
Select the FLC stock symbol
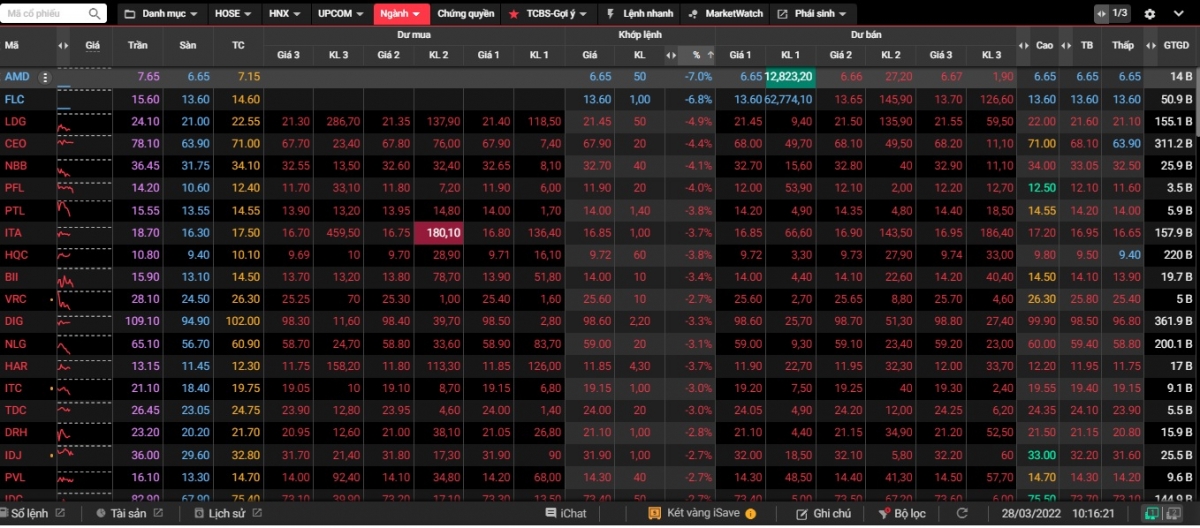coord(15,99)
